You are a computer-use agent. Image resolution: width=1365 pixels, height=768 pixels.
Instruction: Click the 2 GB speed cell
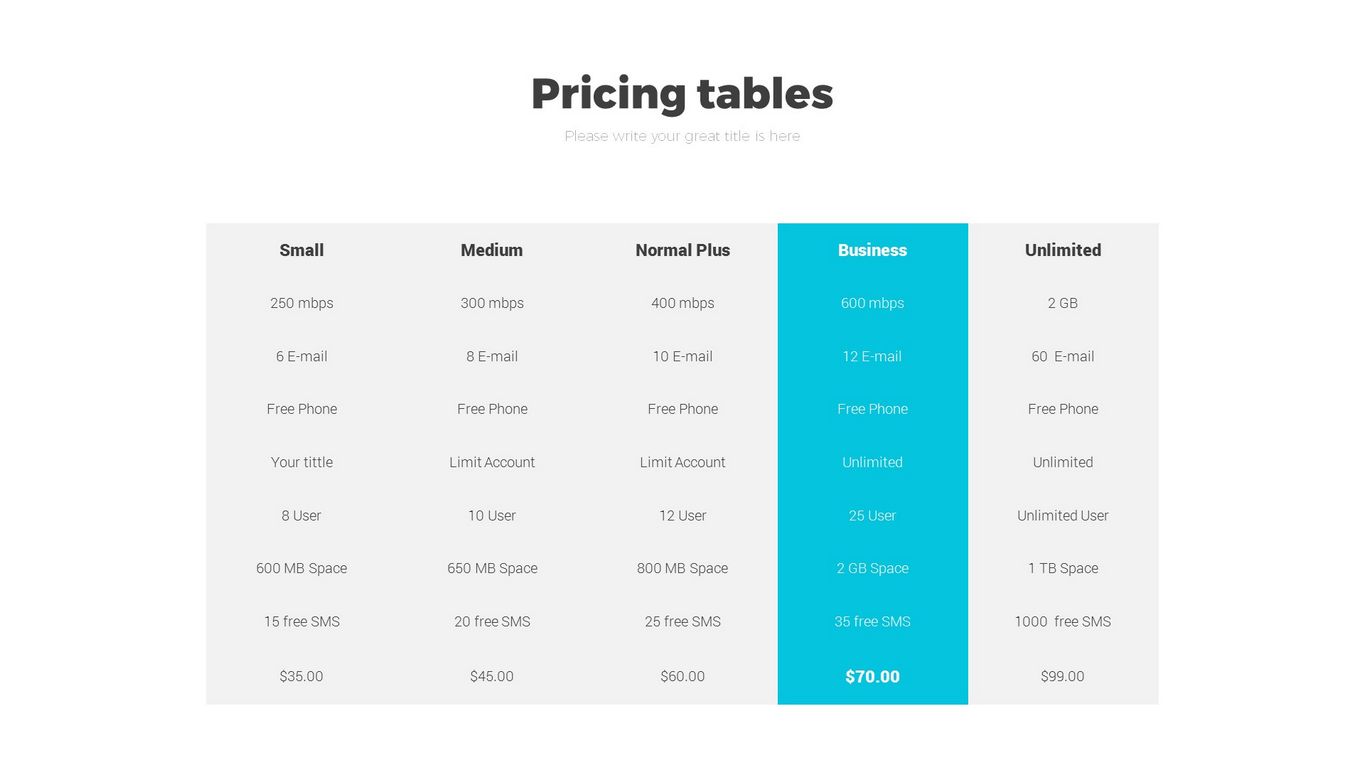[x=1063, y=303]
